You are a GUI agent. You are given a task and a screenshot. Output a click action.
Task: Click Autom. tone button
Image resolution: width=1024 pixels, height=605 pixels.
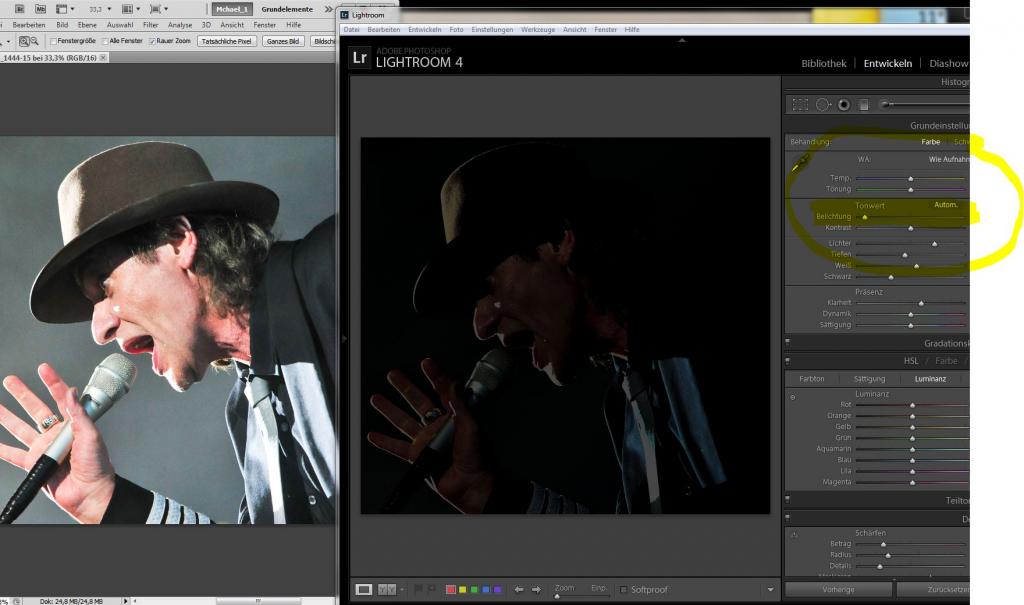(x=946, y=204)
